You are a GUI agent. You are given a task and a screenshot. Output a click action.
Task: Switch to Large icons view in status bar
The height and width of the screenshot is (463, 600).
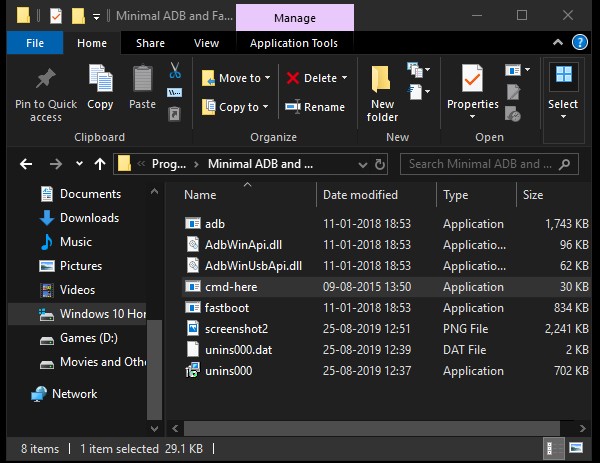576,448
